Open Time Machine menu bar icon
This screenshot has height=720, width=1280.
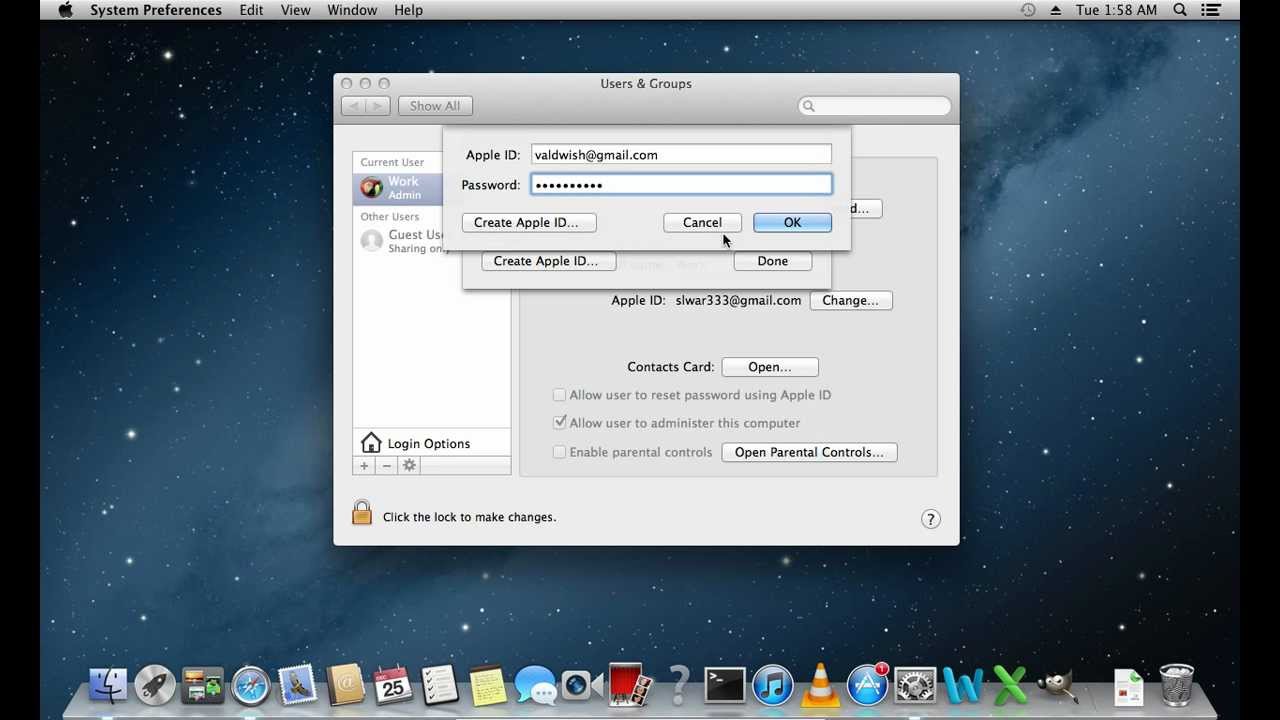tap(1028, 10)
